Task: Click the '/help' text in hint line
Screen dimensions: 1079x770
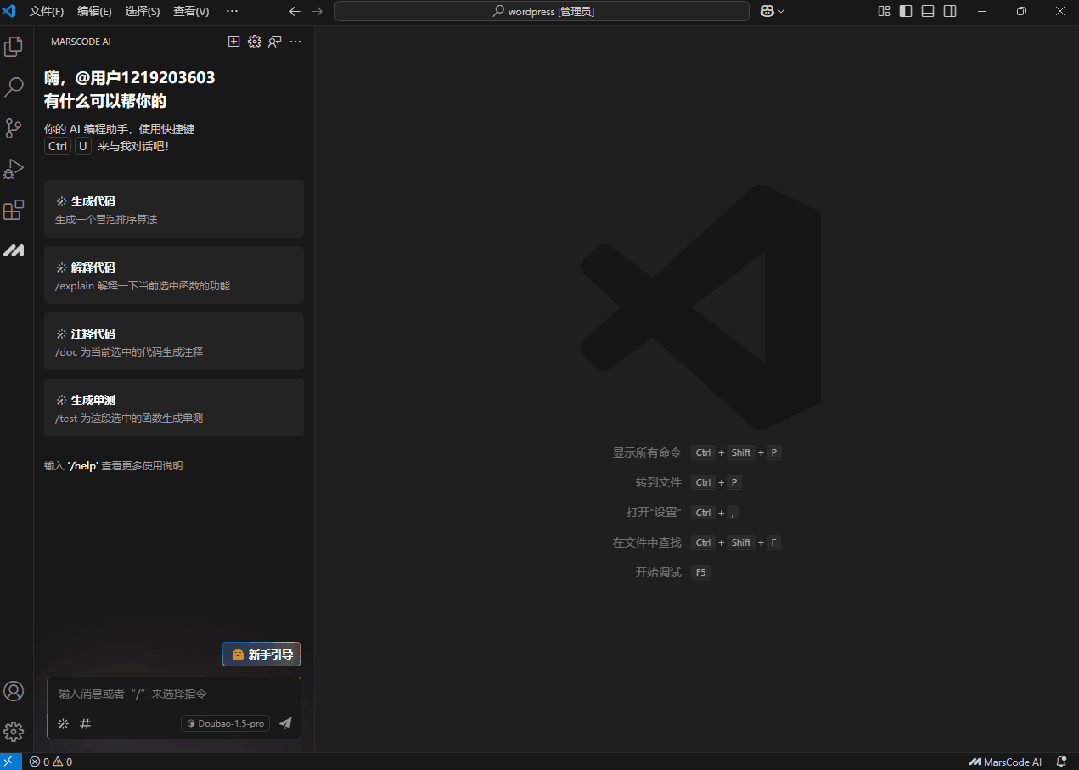Action: (x=83, y=466)
